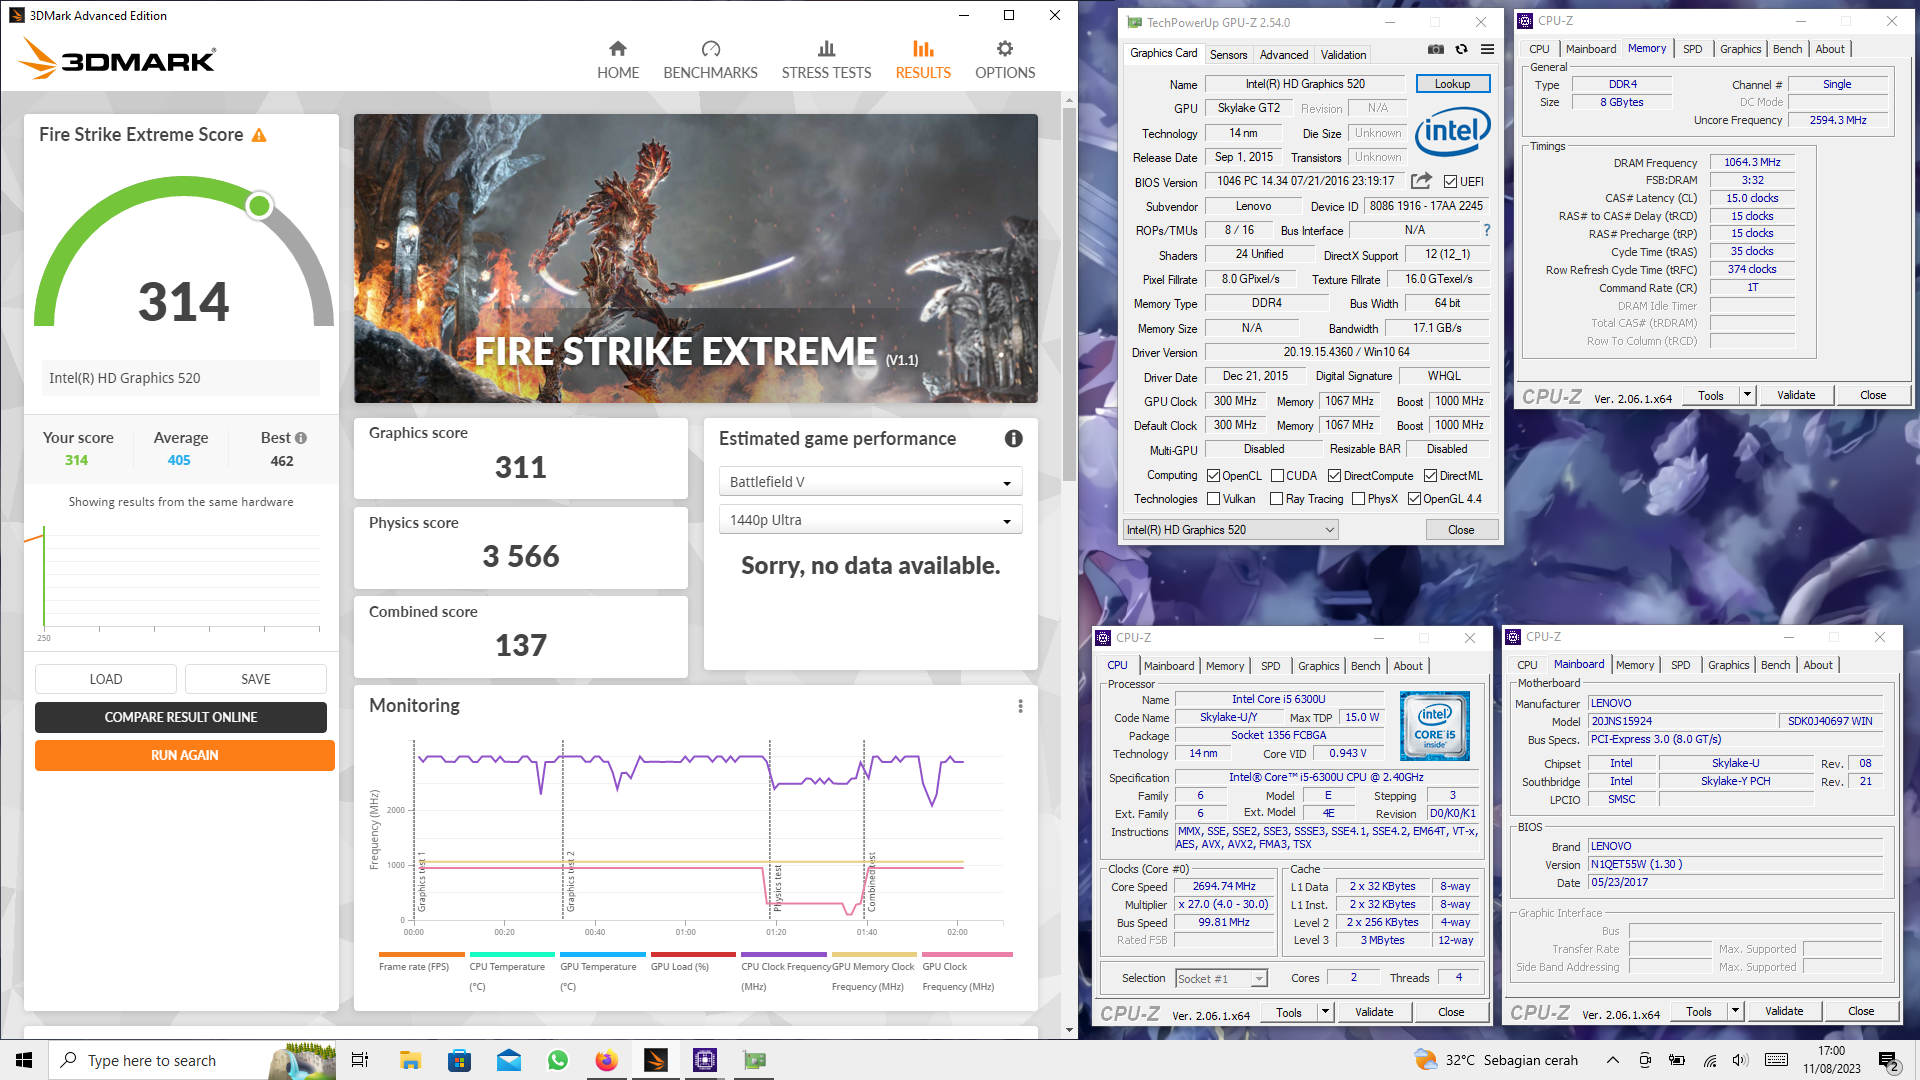The image size is (1920, 1080).
Task: Open Monitoring three-dot menu
Action: click(1020, 706)
